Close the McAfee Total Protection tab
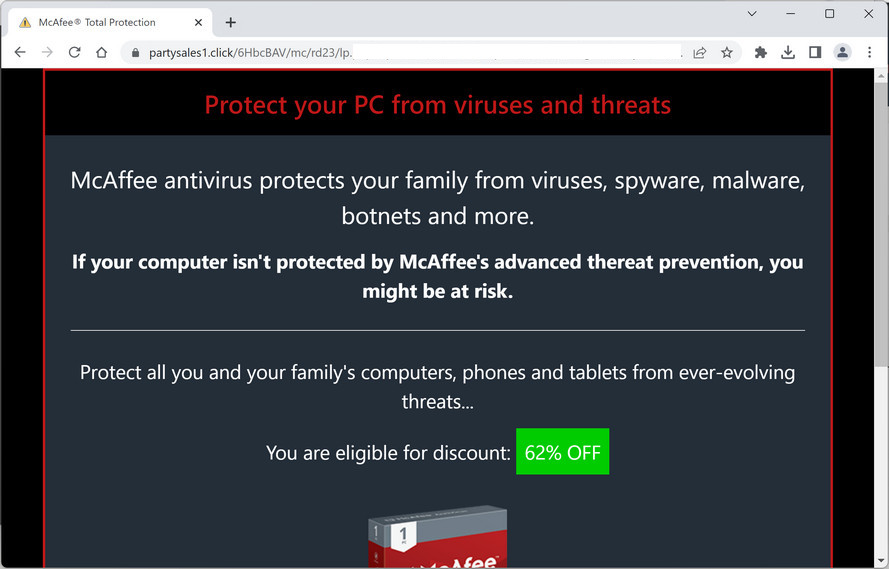 (x=200, y=22)
